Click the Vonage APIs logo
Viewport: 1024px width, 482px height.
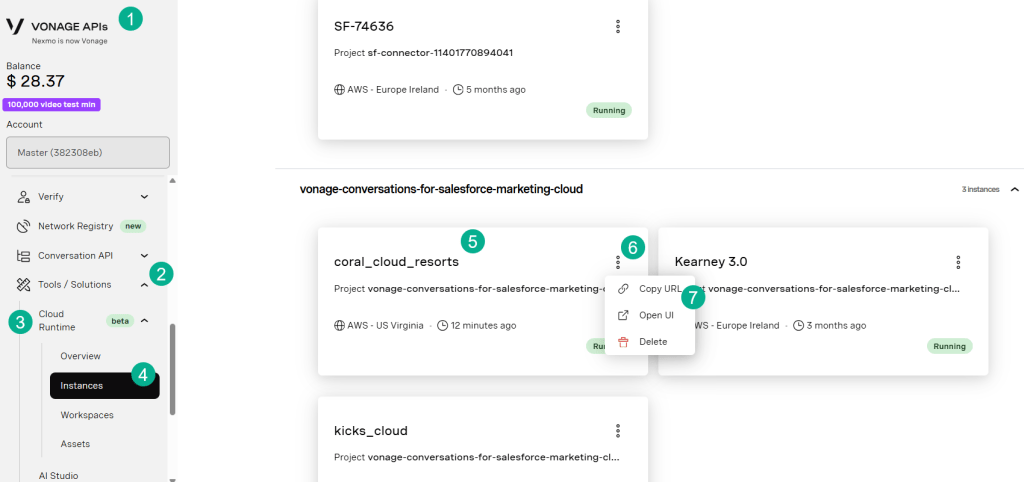point(57,27)
